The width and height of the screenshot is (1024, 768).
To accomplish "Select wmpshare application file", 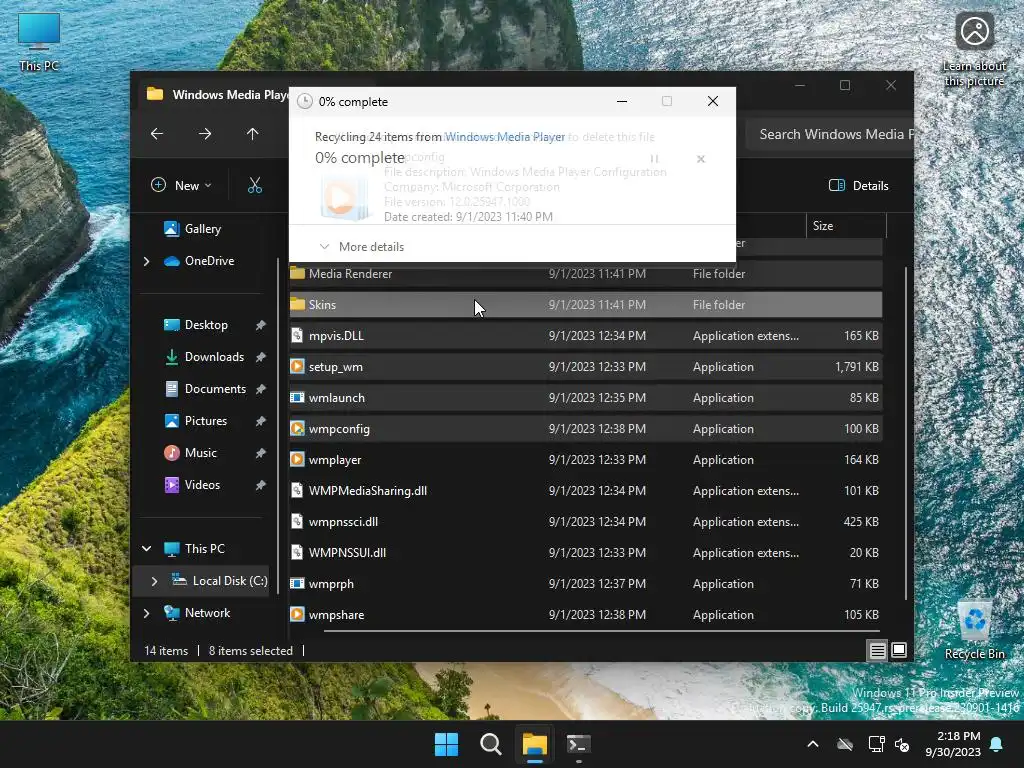I will 586,615.
